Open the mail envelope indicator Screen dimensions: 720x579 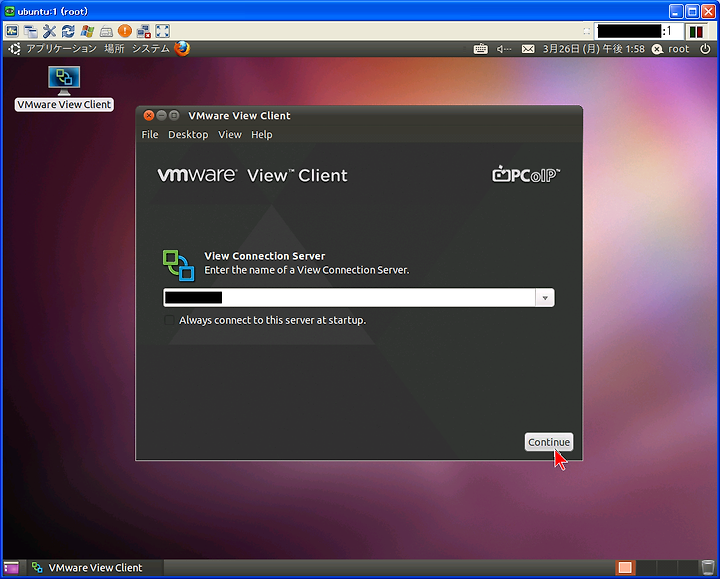528,49
